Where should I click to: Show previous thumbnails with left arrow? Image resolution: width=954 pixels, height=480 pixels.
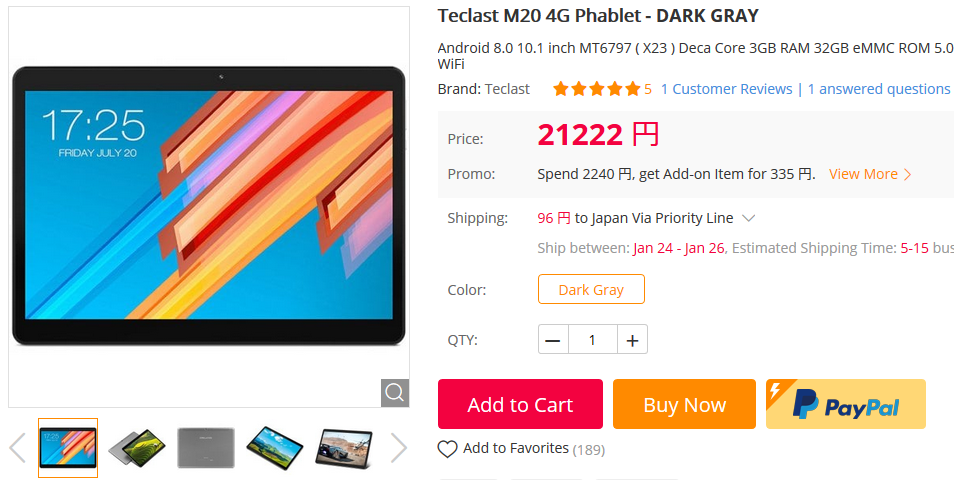[x=18, y=448]
